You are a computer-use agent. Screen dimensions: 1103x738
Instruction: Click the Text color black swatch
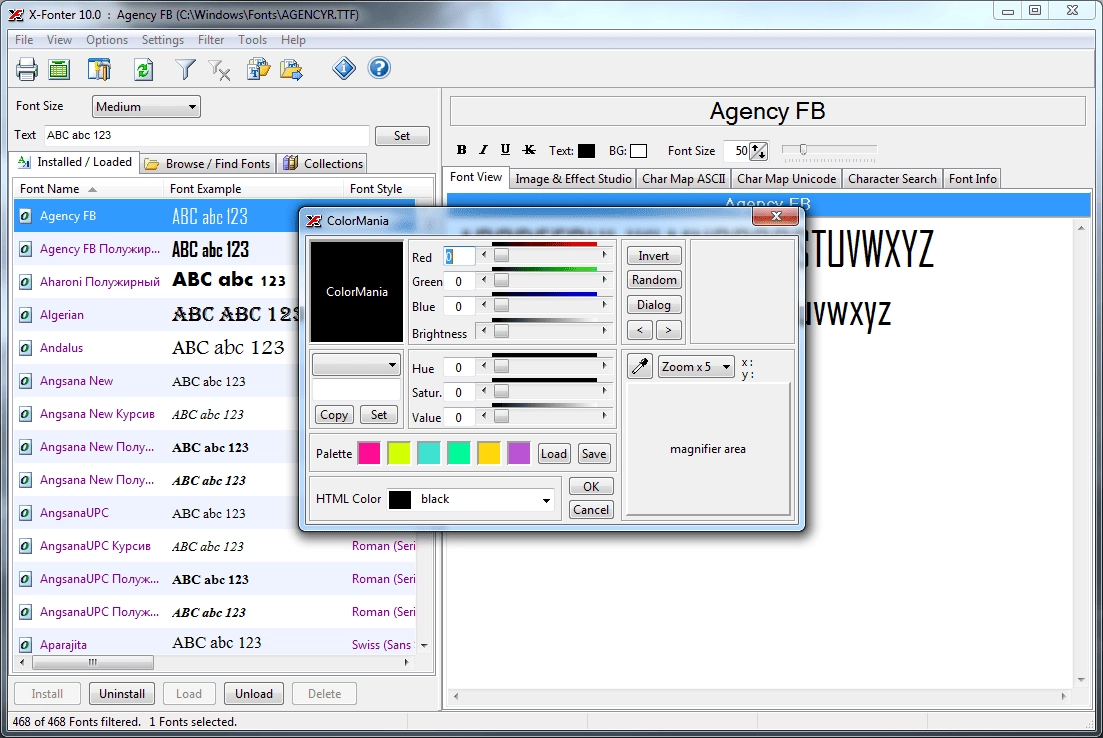(x=586, y=151)
